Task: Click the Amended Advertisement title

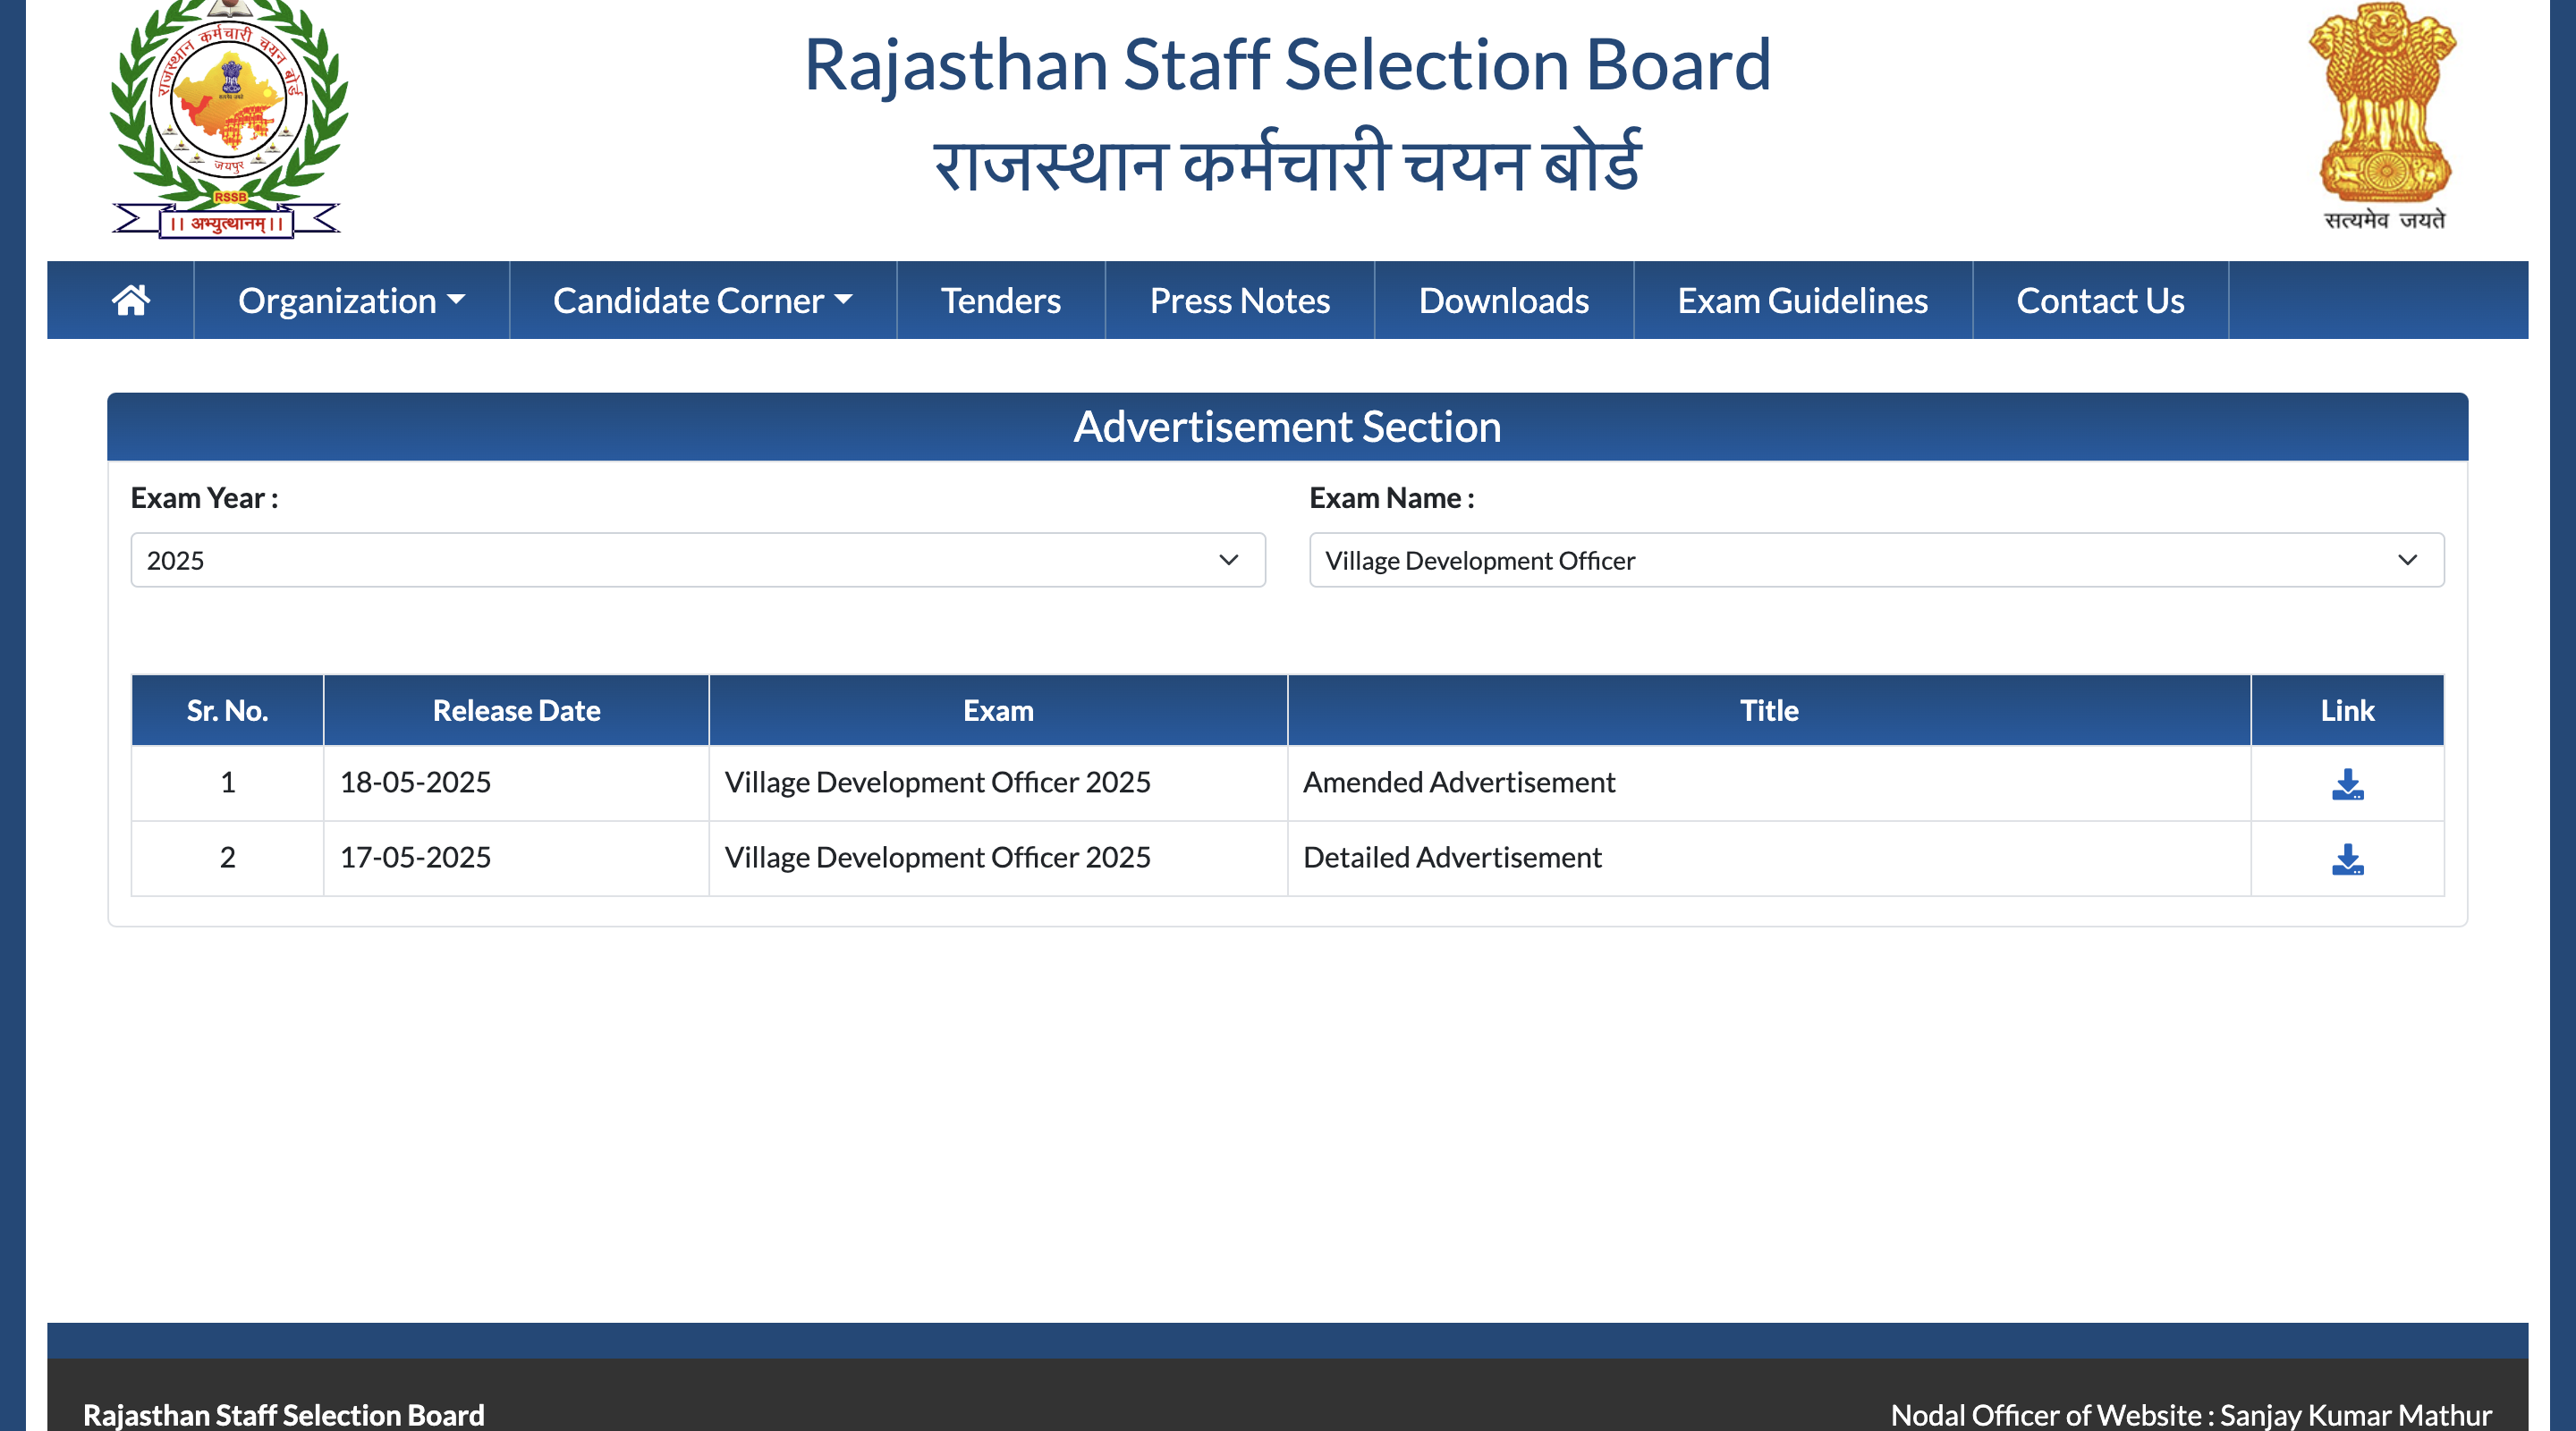Action: [1459, 782]
